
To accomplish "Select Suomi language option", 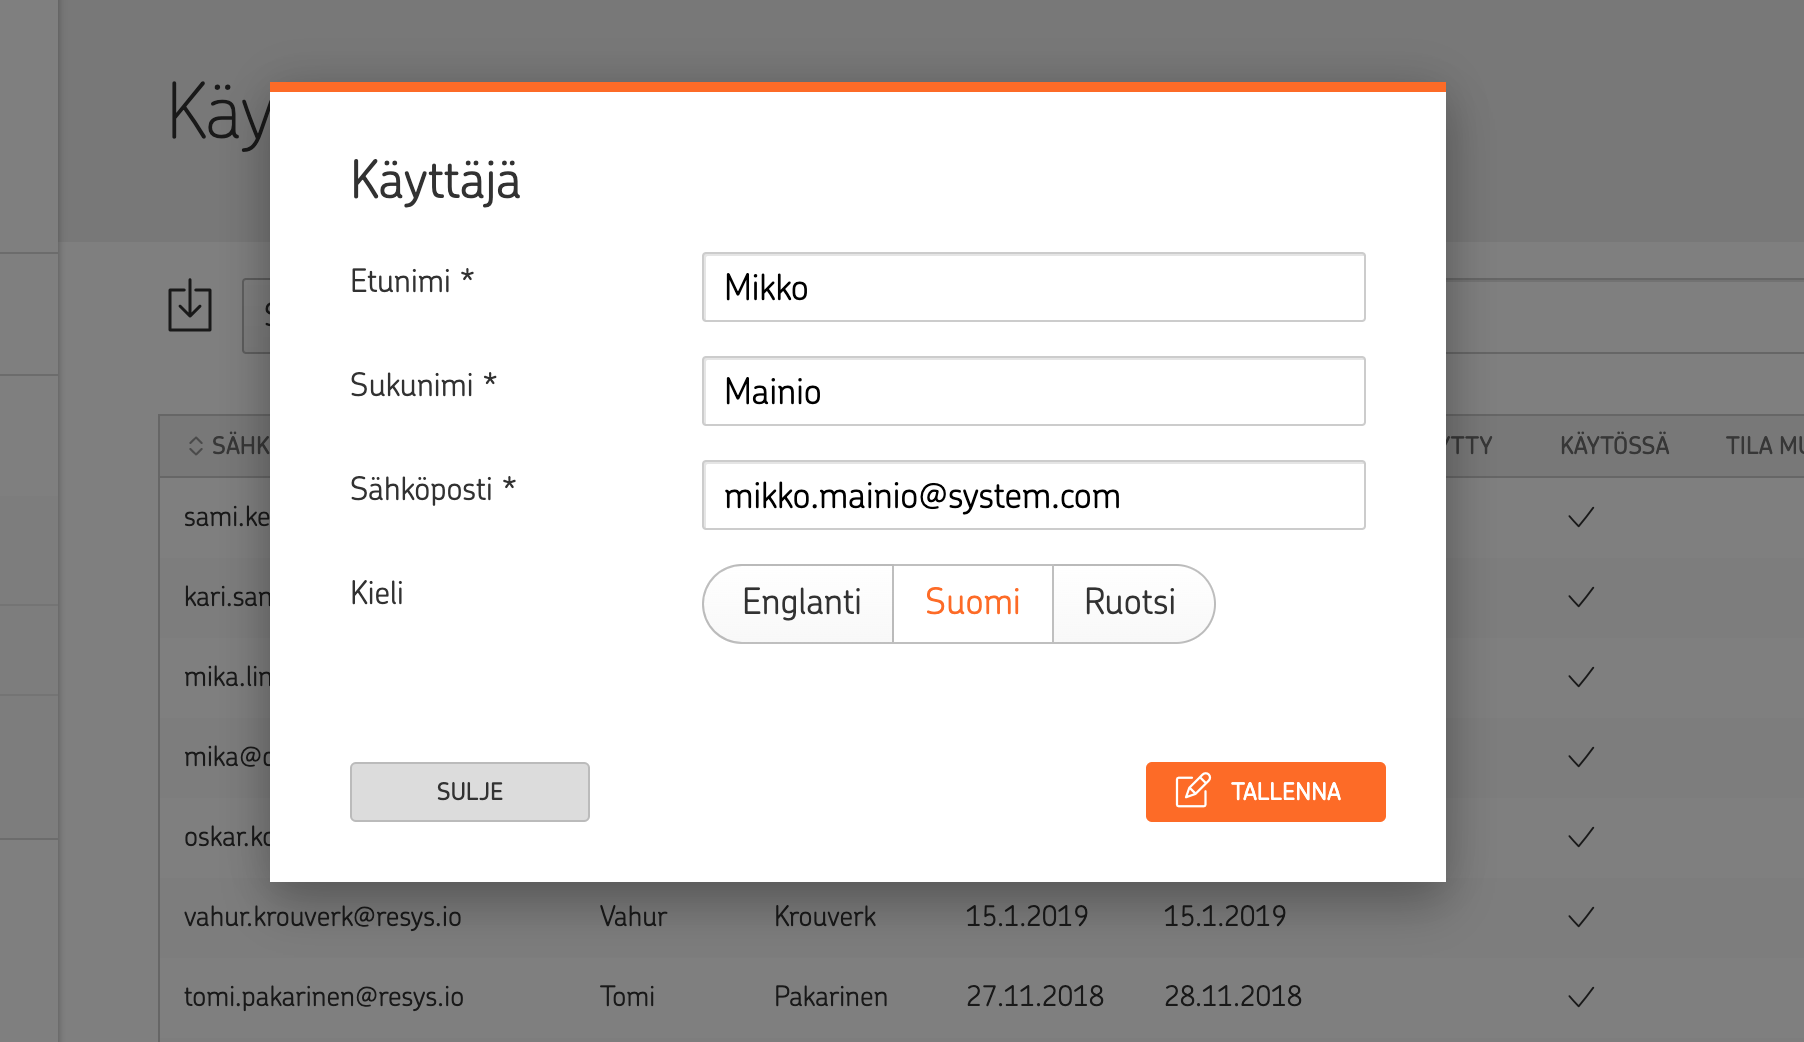I will (973, 603).
